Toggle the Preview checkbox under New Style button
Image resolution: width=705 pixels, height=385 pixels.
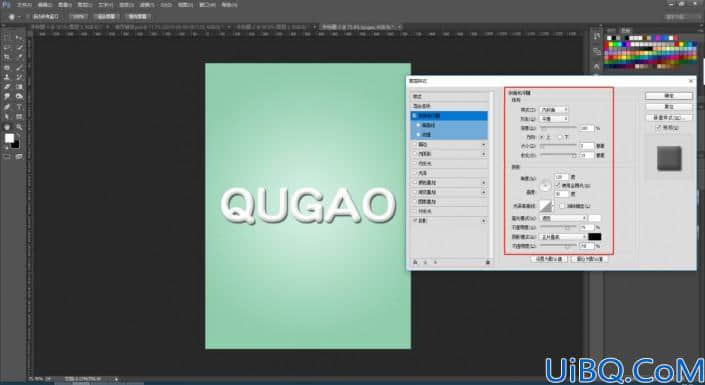[x=658, y=128]
